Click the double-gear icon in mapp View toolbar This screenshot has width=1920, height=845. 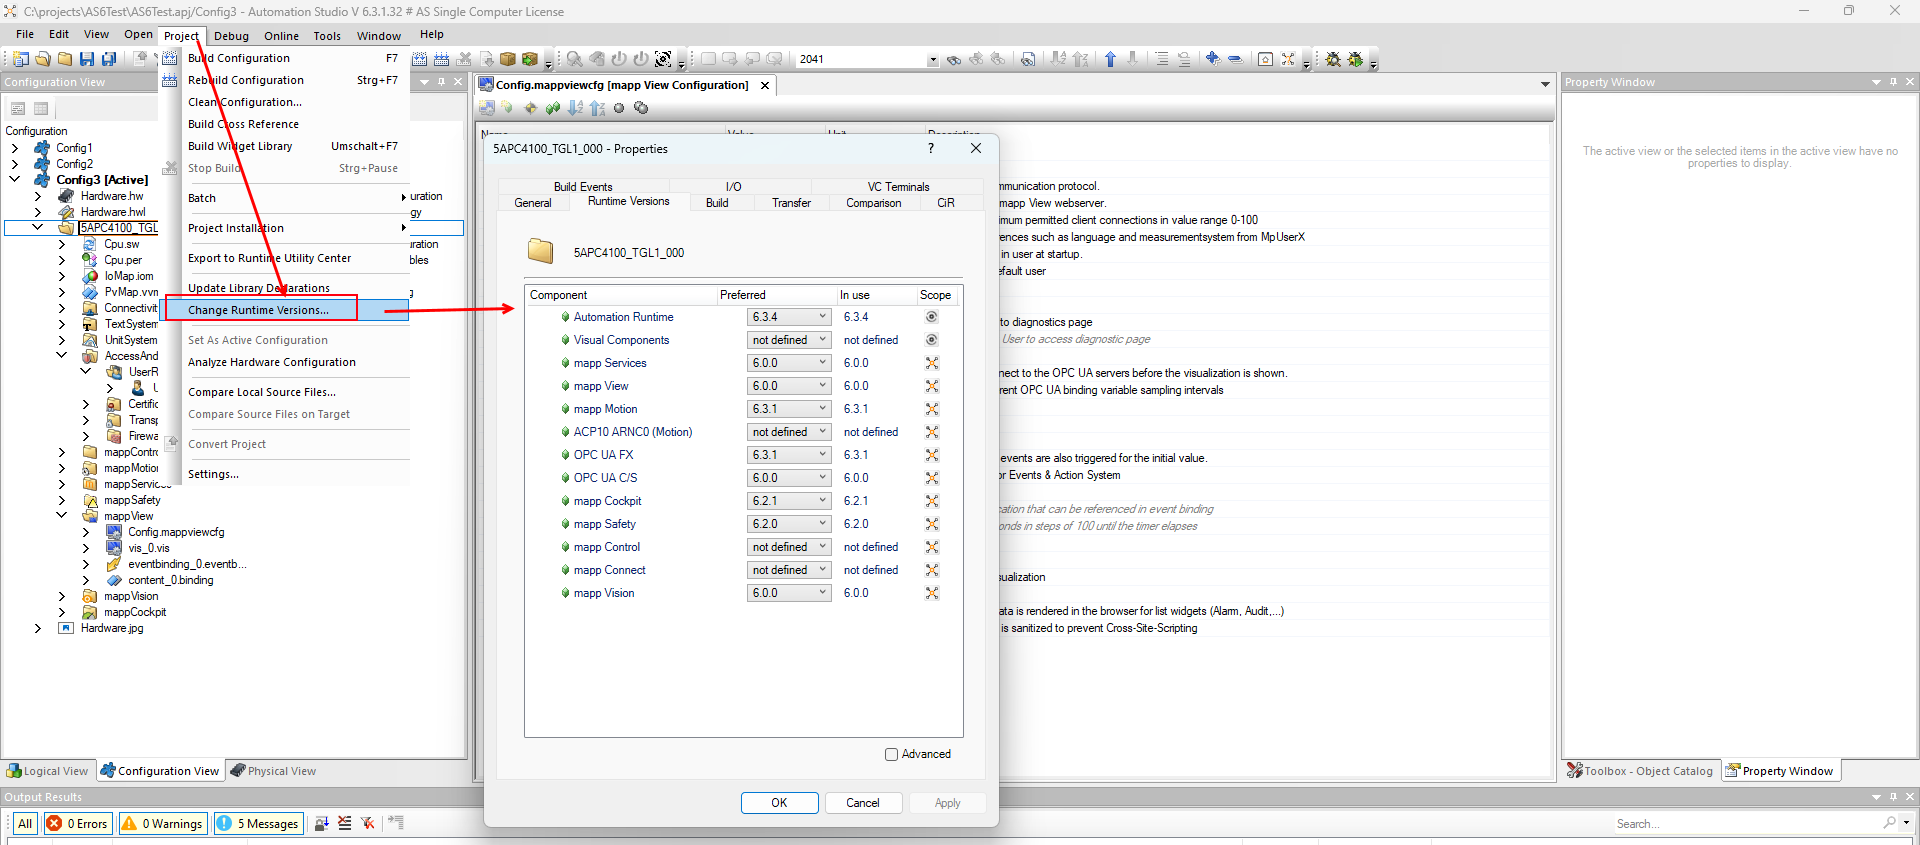pyautogui.click(x=641, y=108)
